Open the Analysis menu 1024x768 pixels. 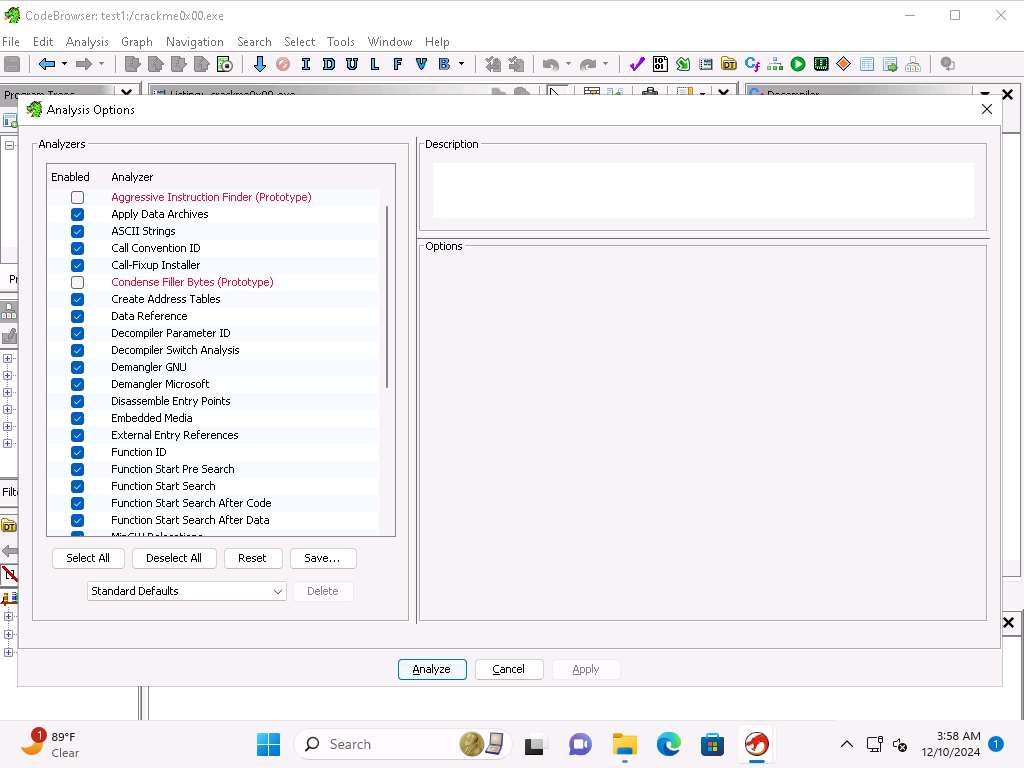pyautogui.click(x=87, y=42)
